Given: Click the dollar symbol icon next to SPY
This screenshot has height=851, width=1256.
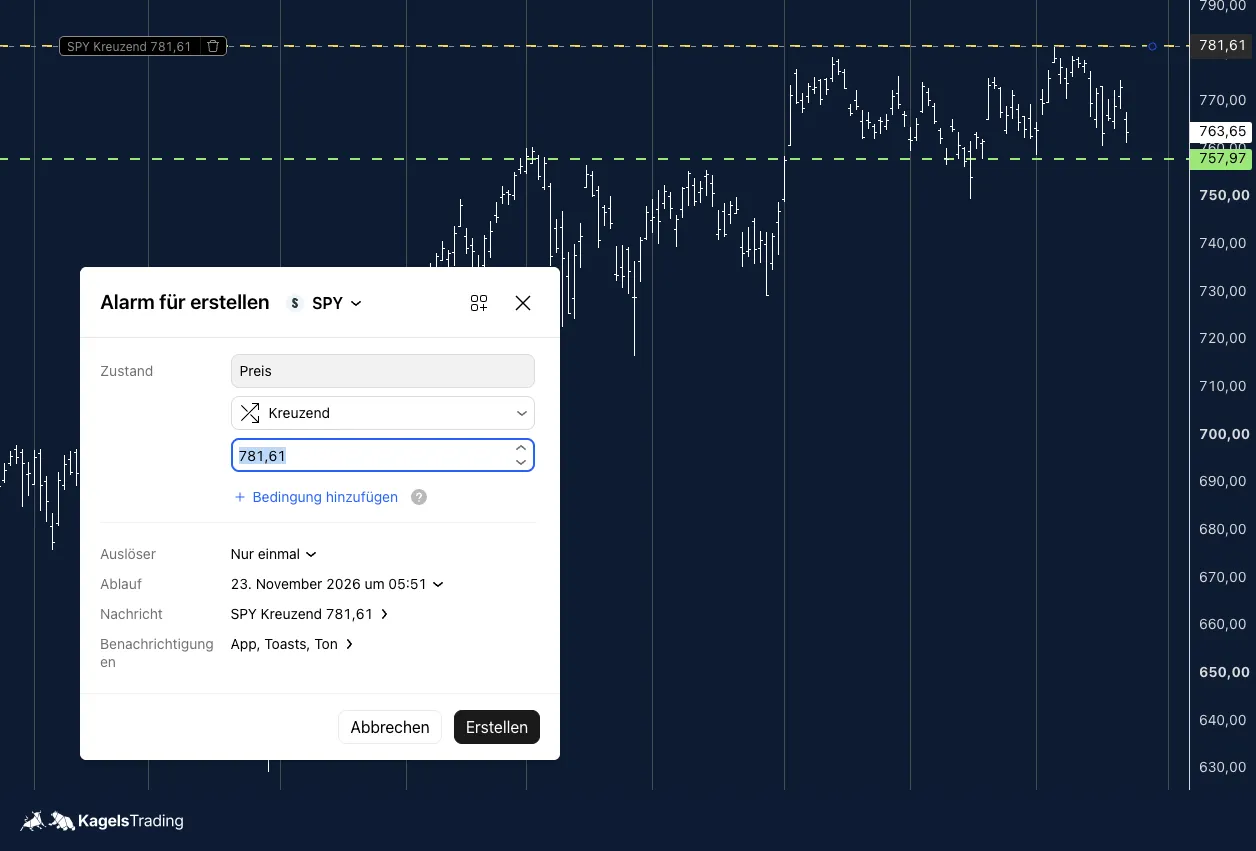Looking at the screenshot, I should pos(294,303).
